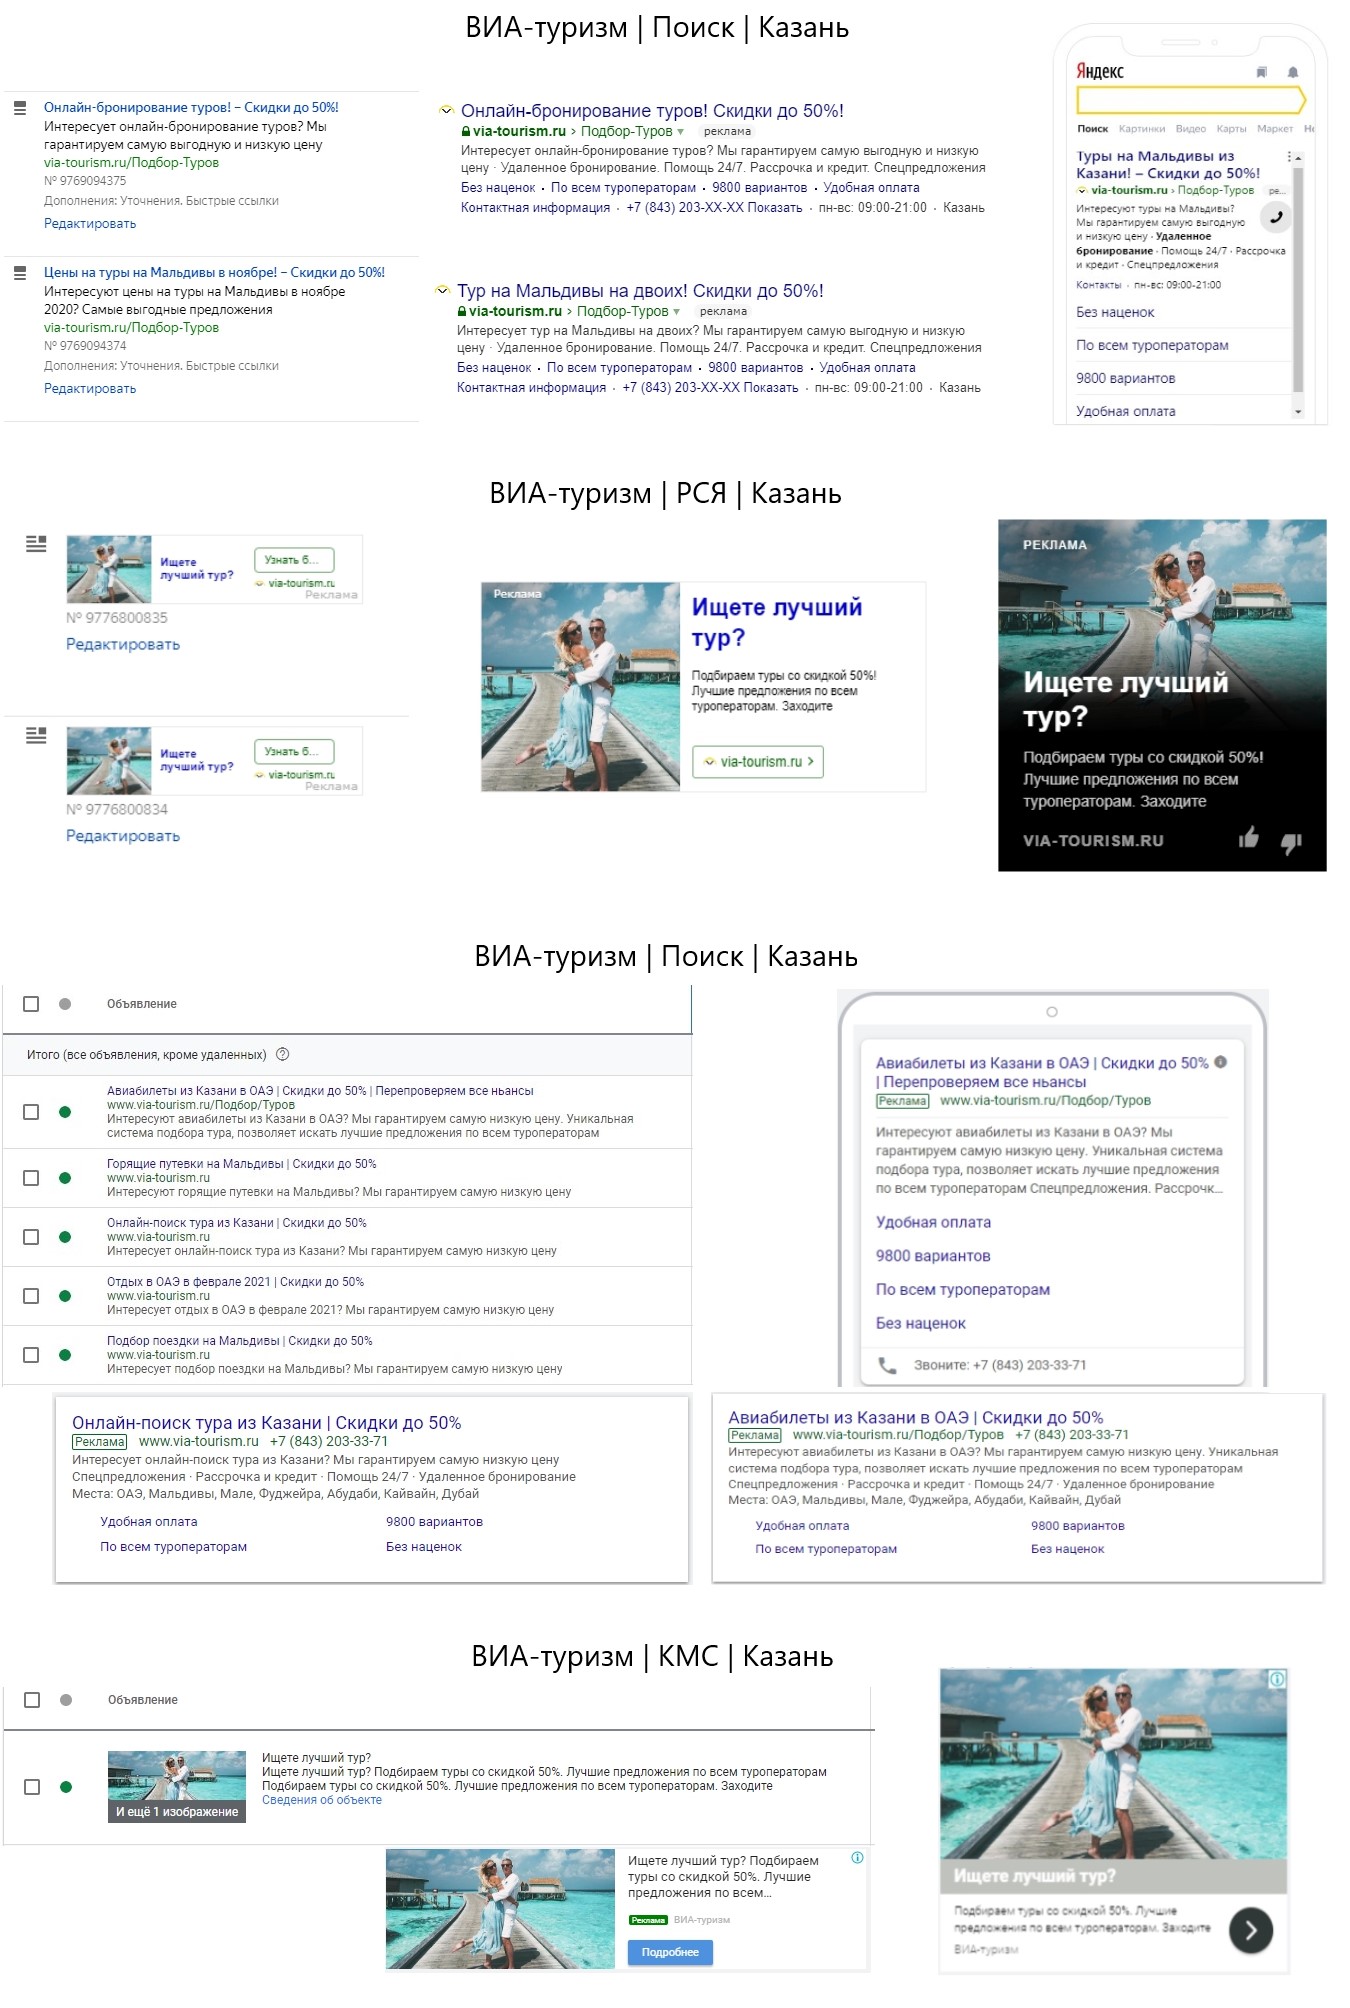Screen dimensions: 1350x2008
Task: Open the Маркет tab in the Yandex phone preview
Action: [x=1275, y=129]
